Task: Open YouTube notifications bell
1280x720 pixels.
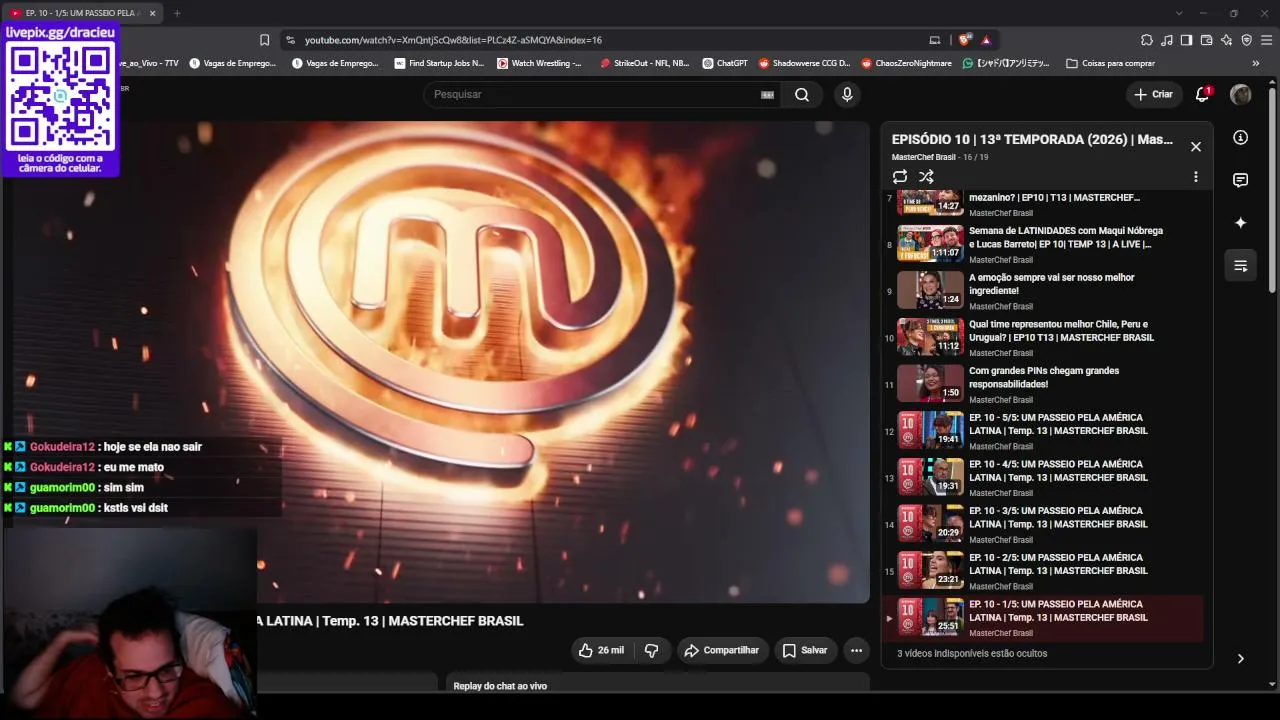Action: pyautogui.click(x=1203, y=94)
